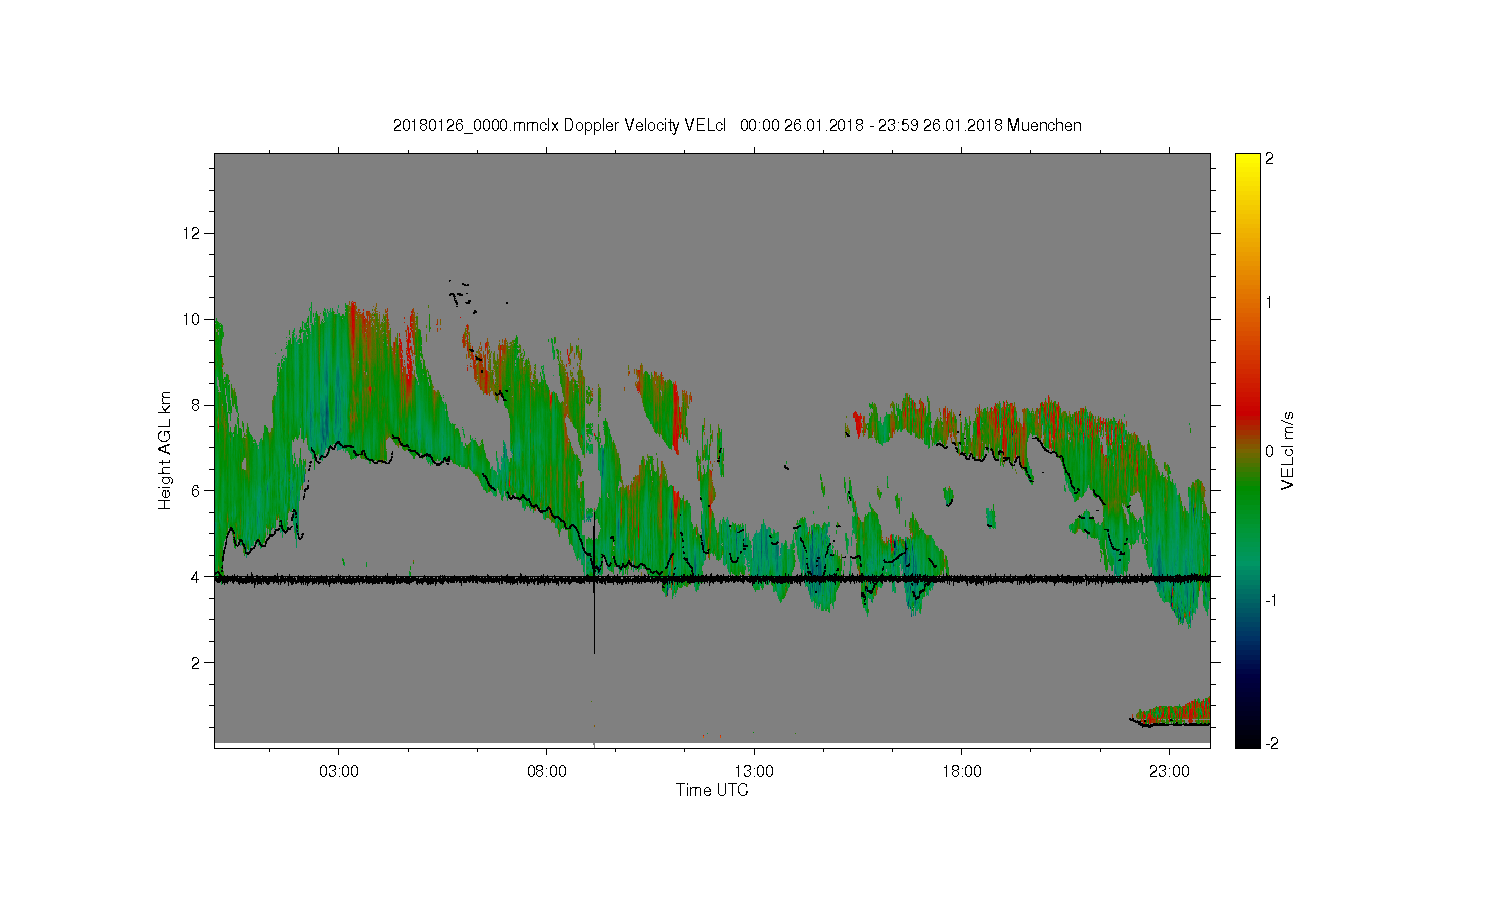Select the 23:00 time tick label
Image resolution: width=1500 pixels, height=900 pixels.
[1169, 772]
